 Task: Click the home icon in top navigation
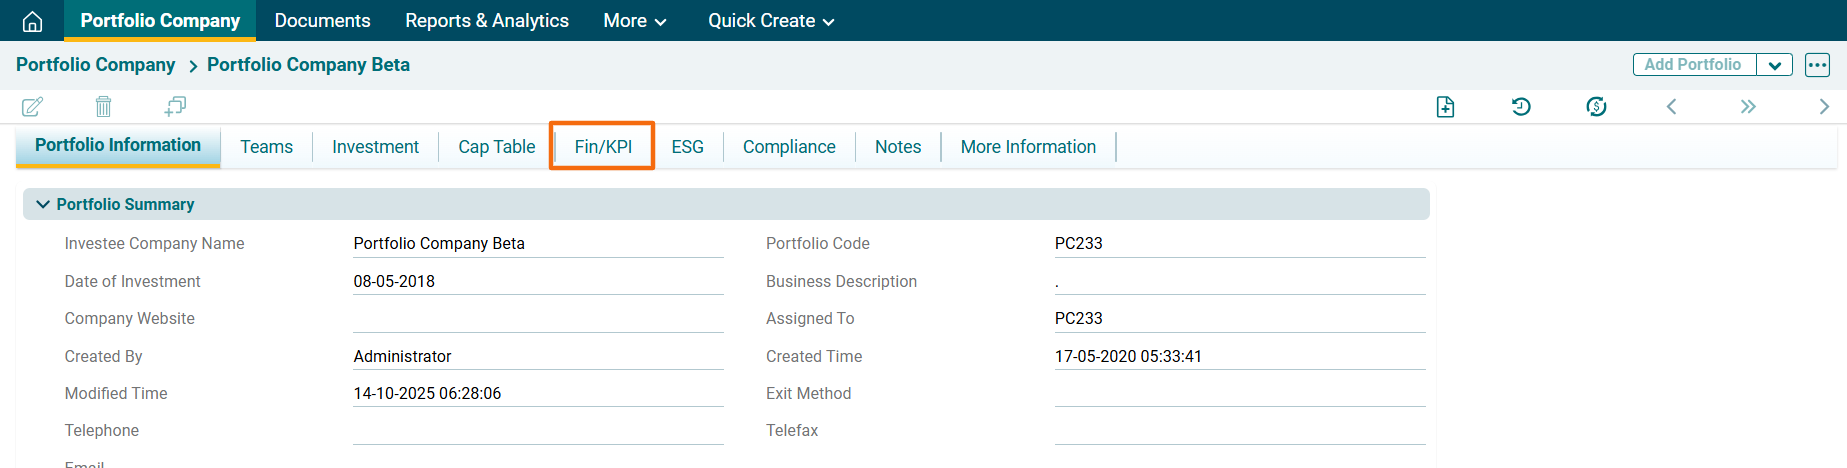tap(32, 21)
